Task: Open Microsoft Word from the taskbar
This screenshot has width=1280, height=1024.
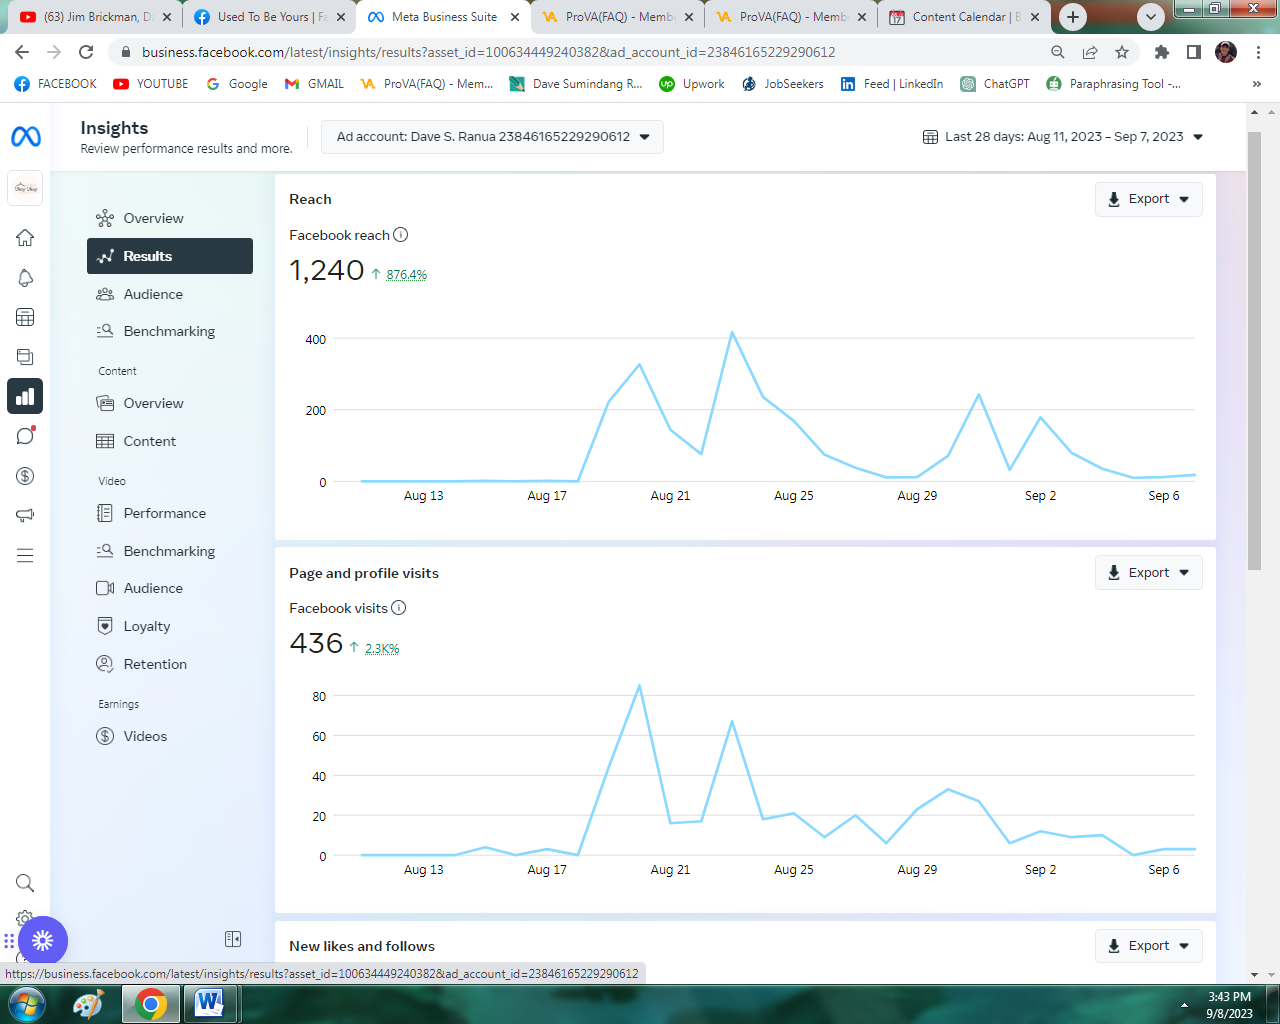Action: [x=210, y=1004]
